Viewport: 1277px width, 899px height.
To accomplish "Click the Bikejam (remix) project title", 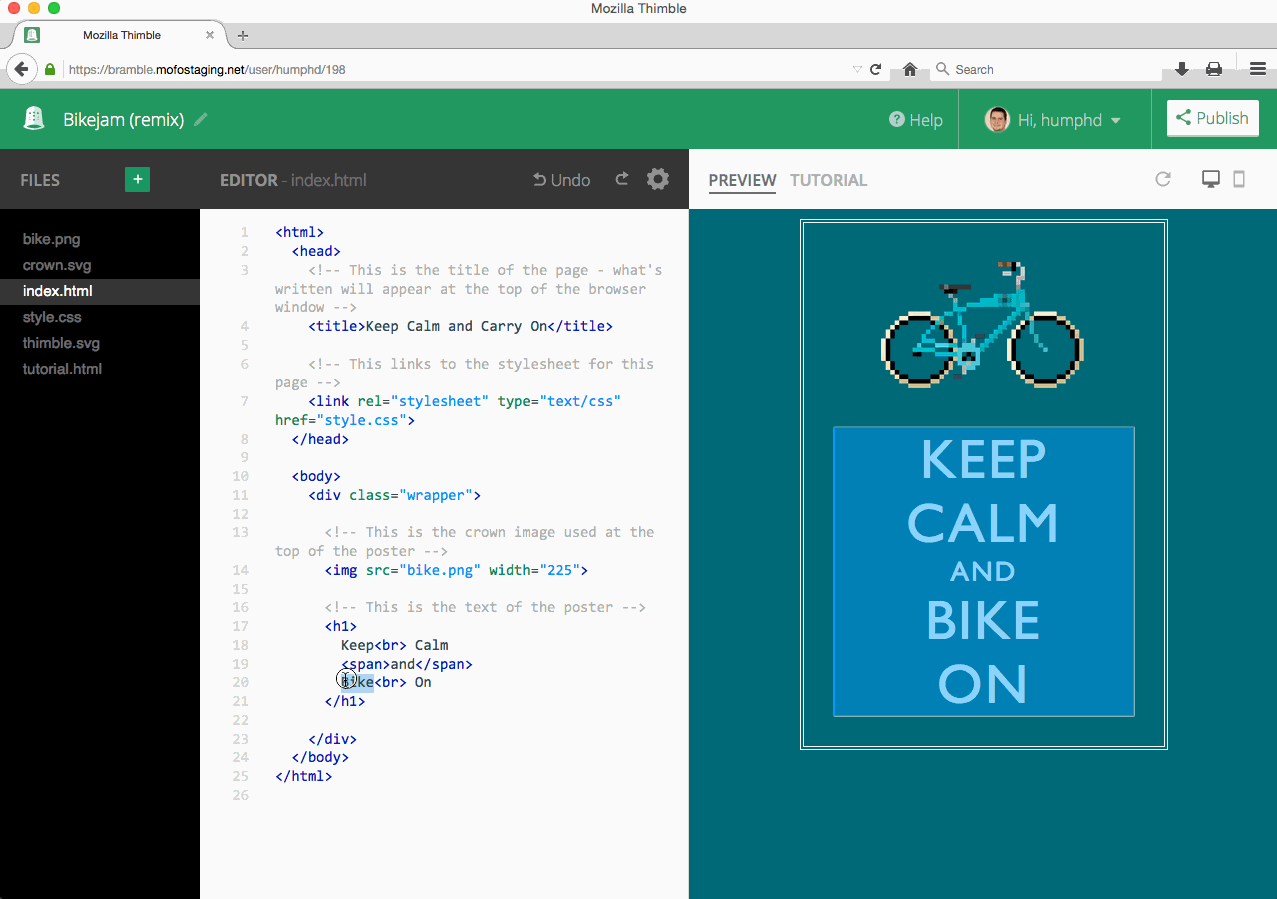I will (124, 120).
